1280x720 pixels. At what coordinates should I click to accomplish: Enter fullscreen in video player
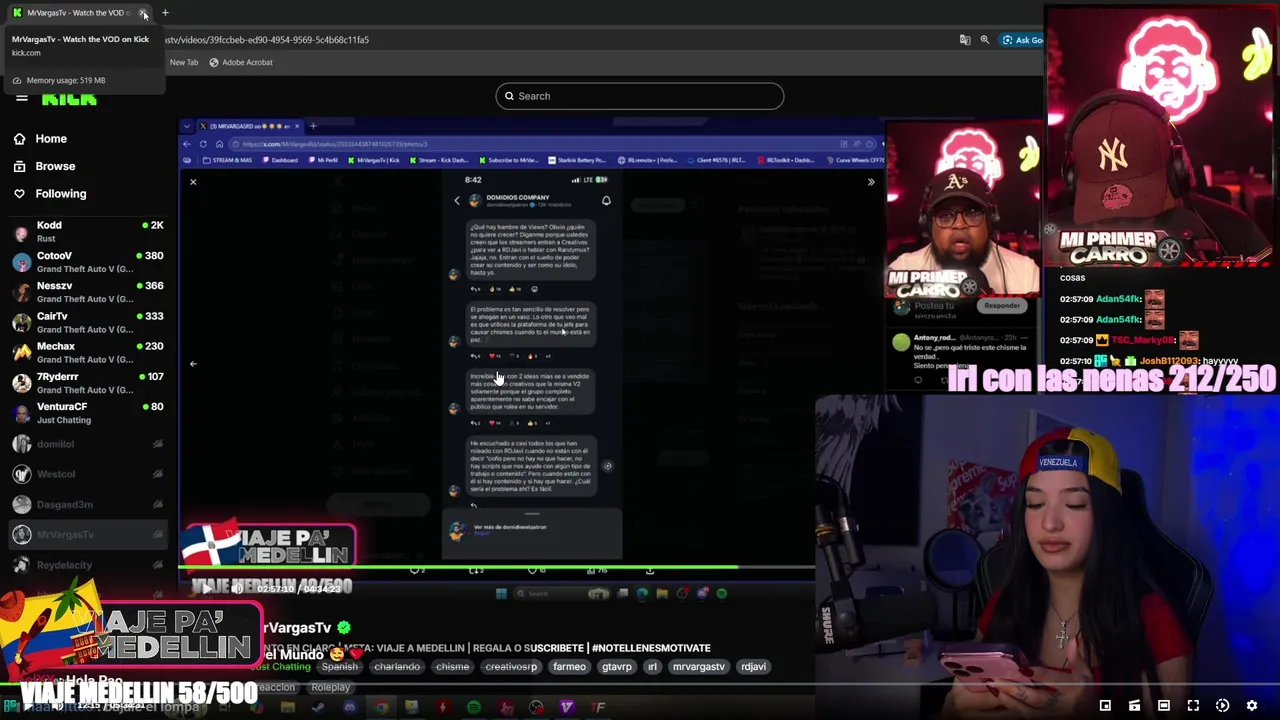tap(1193, 706)
